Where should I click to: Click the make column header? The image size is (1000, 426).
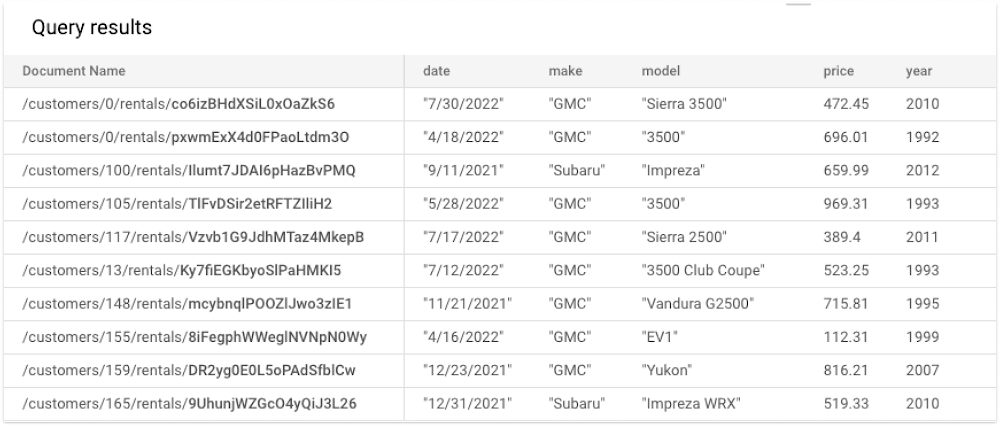[x=566, y=71]
